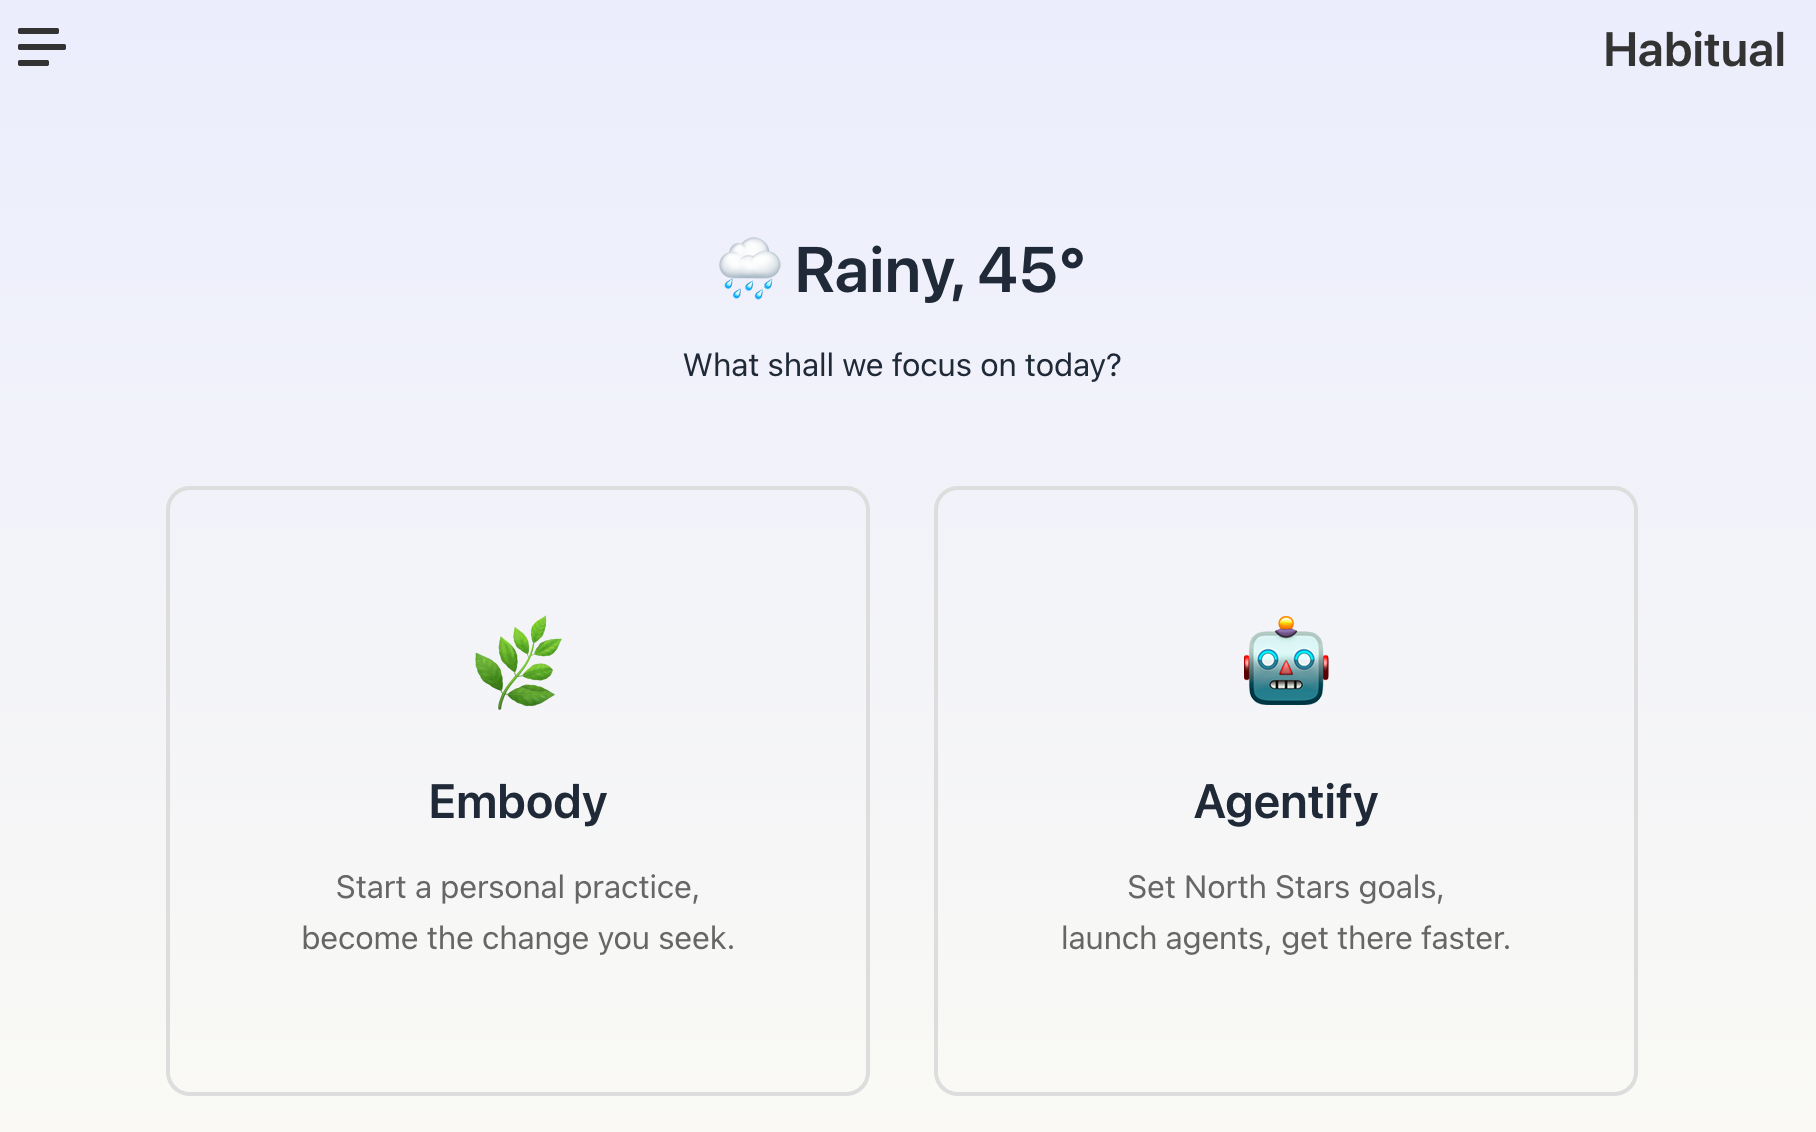
Task: Open the hamburger menu
Action: coord(42,47)
